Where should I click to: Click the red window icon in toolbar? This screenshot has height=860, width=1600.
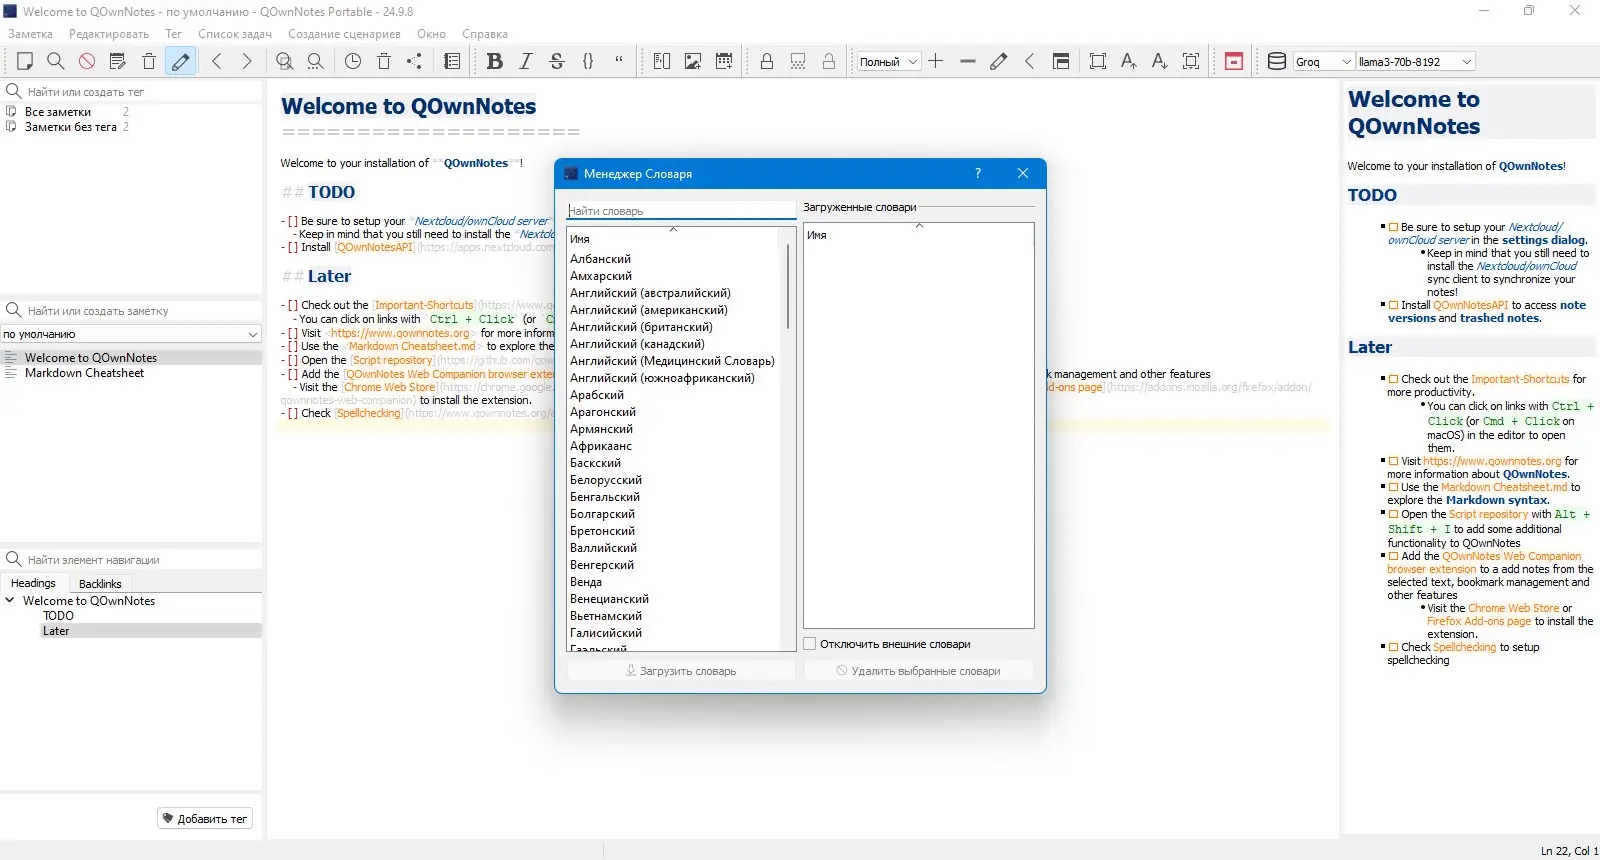[x=1234, y=61]
